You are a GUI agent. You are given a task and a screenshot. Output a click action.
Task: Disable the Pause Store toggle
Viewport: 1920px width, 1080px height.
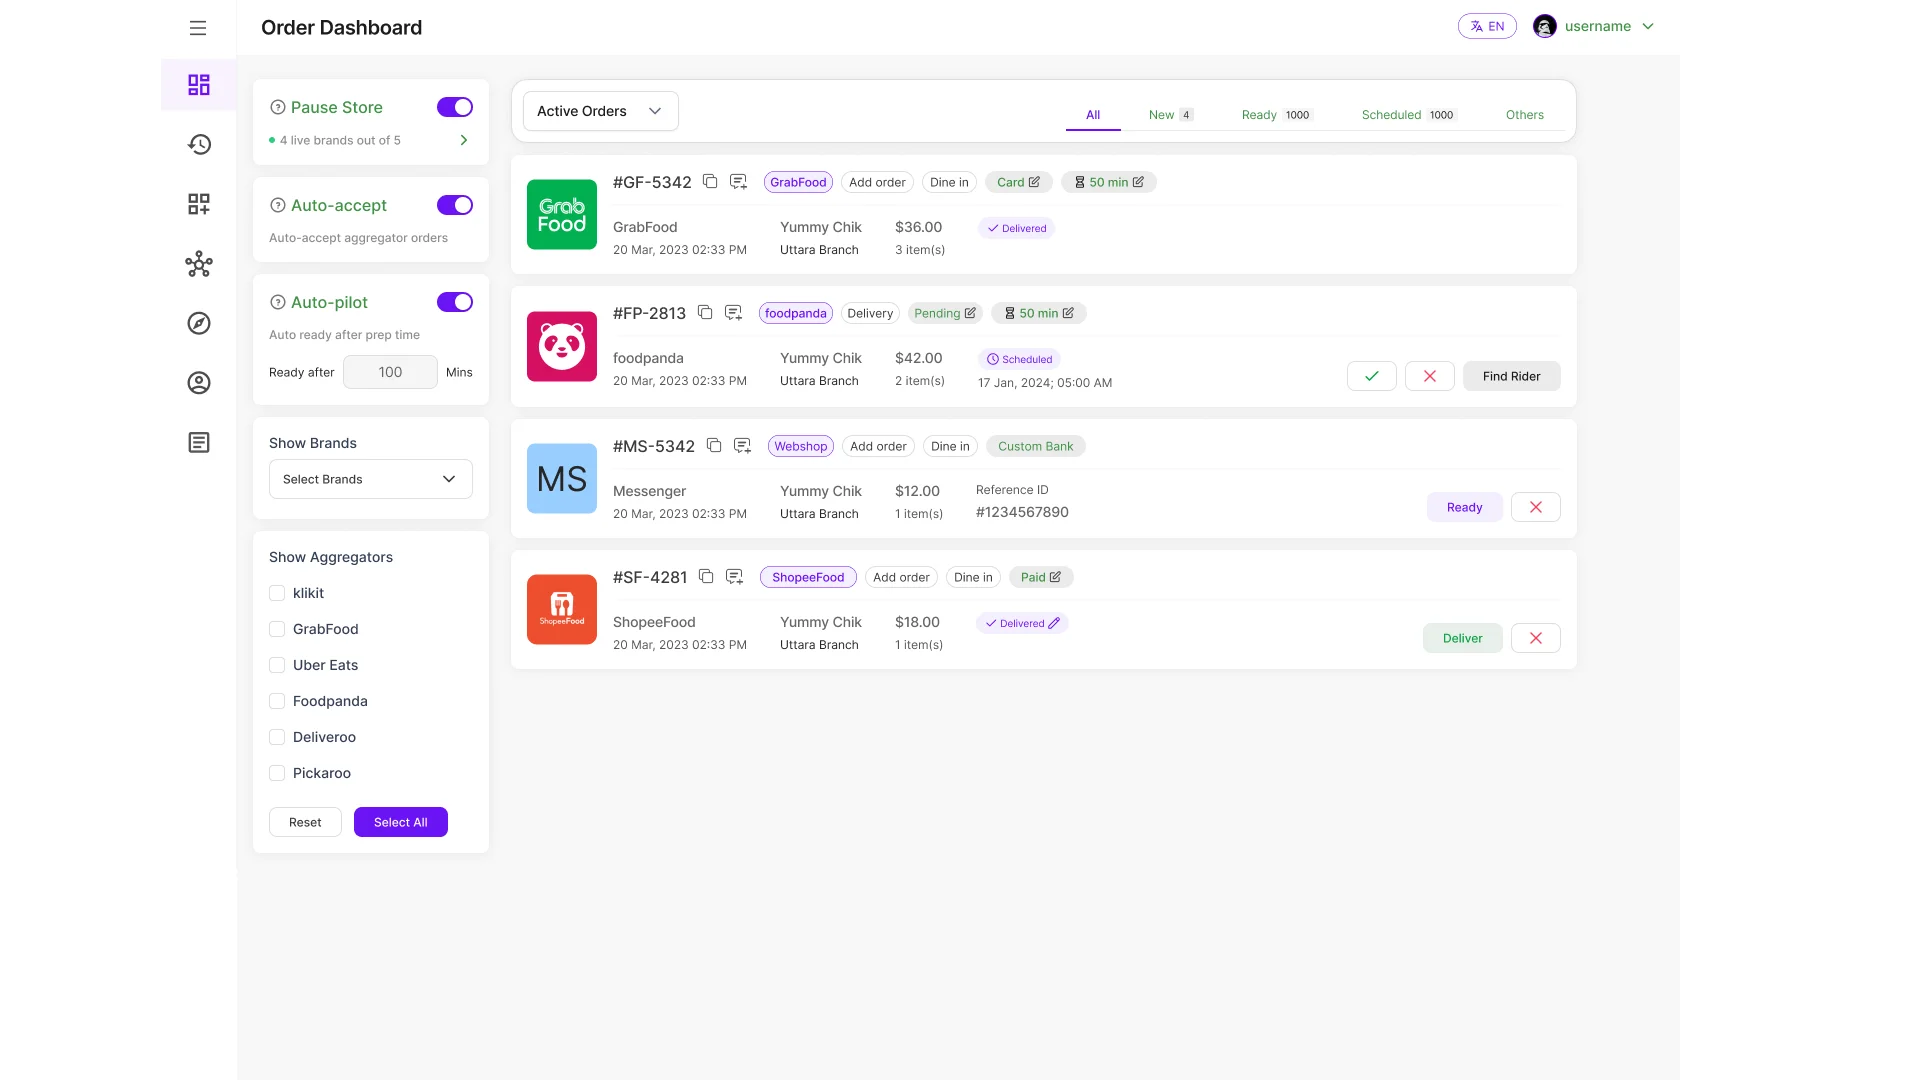click(455, 107)
